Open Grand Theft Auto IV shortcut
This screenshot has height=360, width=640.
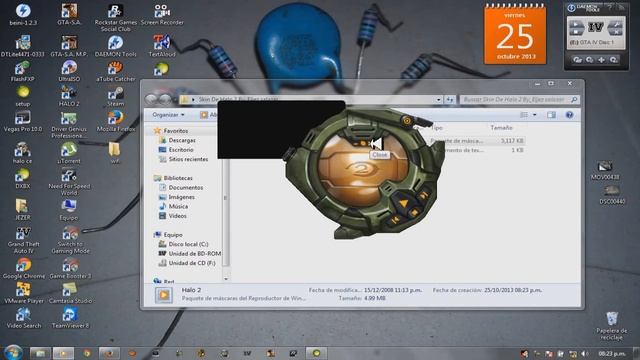[x=23, y=240]
